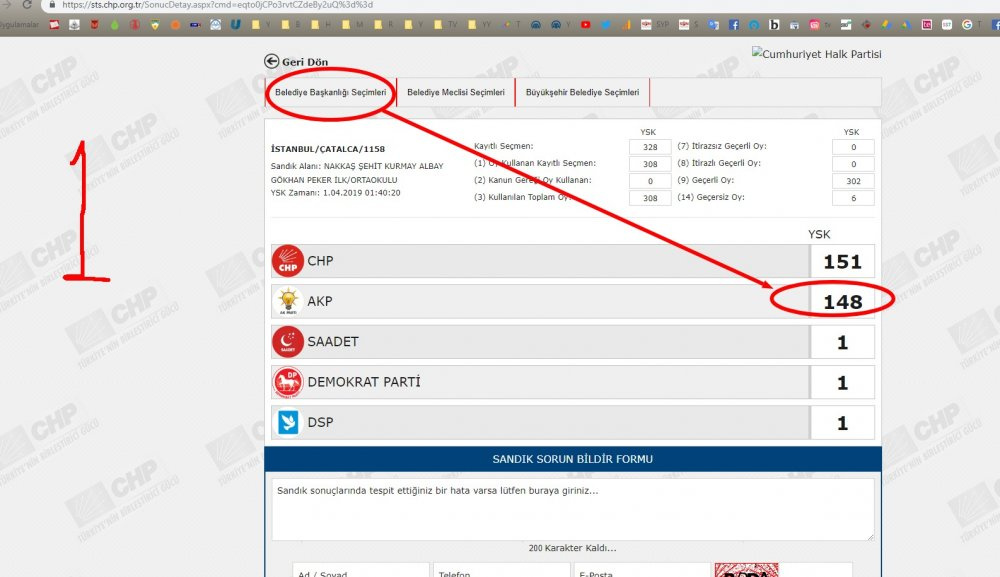Open the blue 'U' bookmark icon
1000x577 pixels.
[236, 25]
